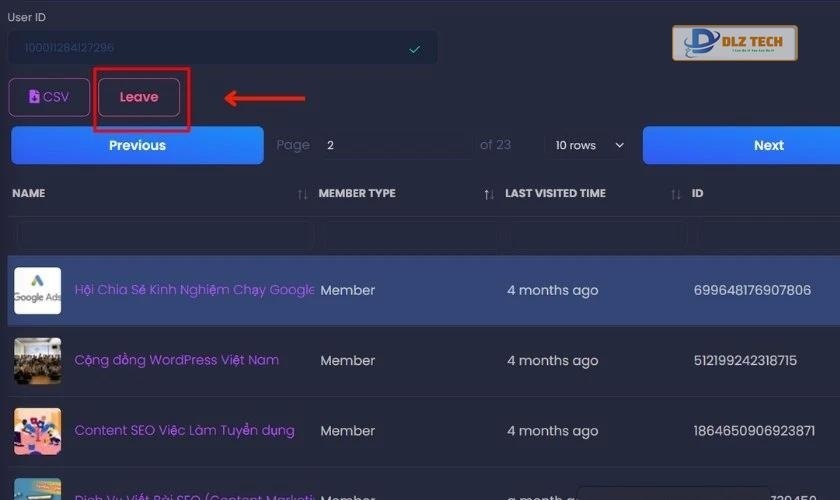The image size is (840, 500).
Task: Click the sort arrows icon beside NAME
Action: click(x=302, y=195)
